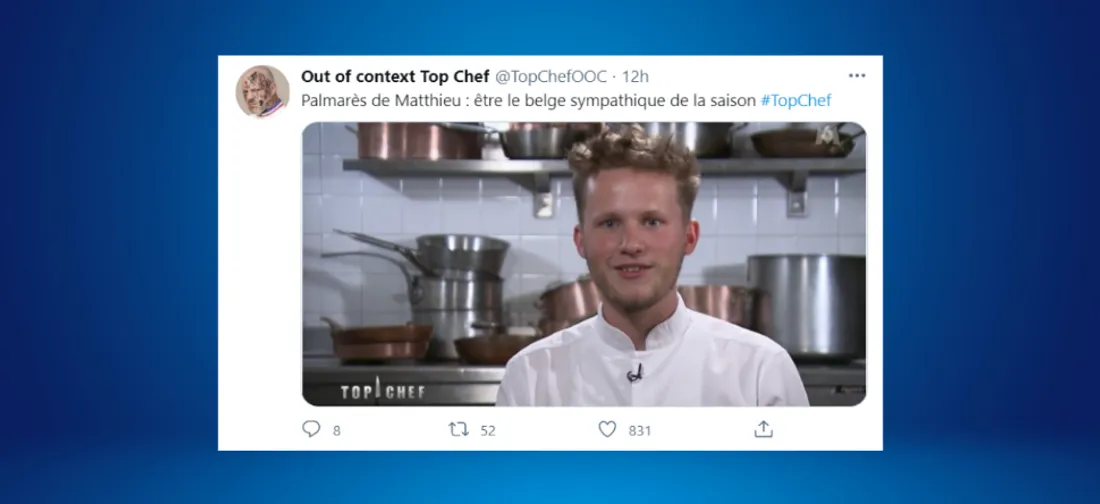Open the three-dot more options menu
This screenshot has width=1100, height=504.
(857, 76)
